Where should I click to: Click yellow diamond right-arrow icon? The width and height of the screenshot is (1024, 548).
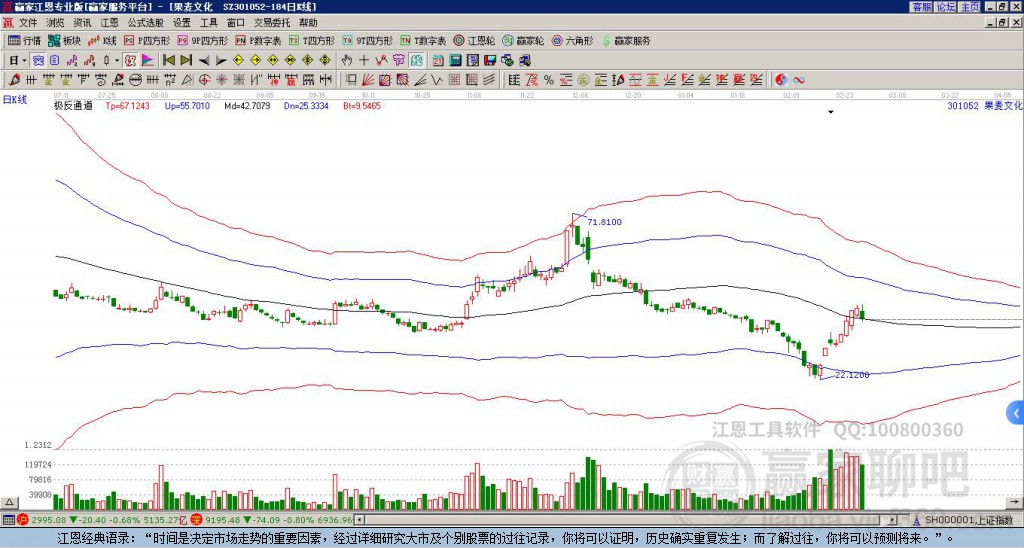255,61
